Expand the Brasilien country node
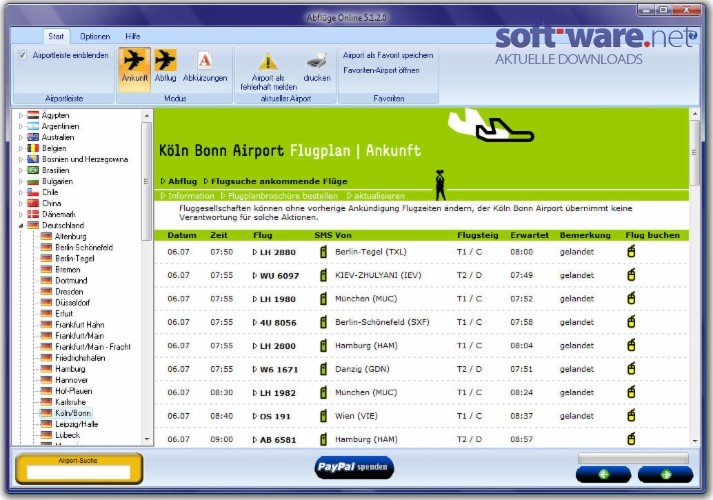The width and height of the screenshot is (713, 500). point(20,170)
